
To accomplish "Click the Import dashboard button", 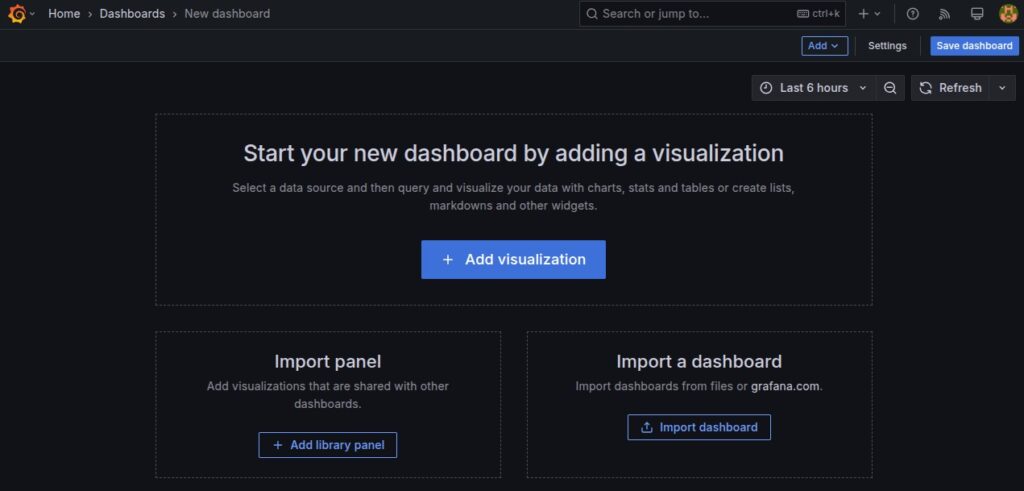I will tap(699, 427).
